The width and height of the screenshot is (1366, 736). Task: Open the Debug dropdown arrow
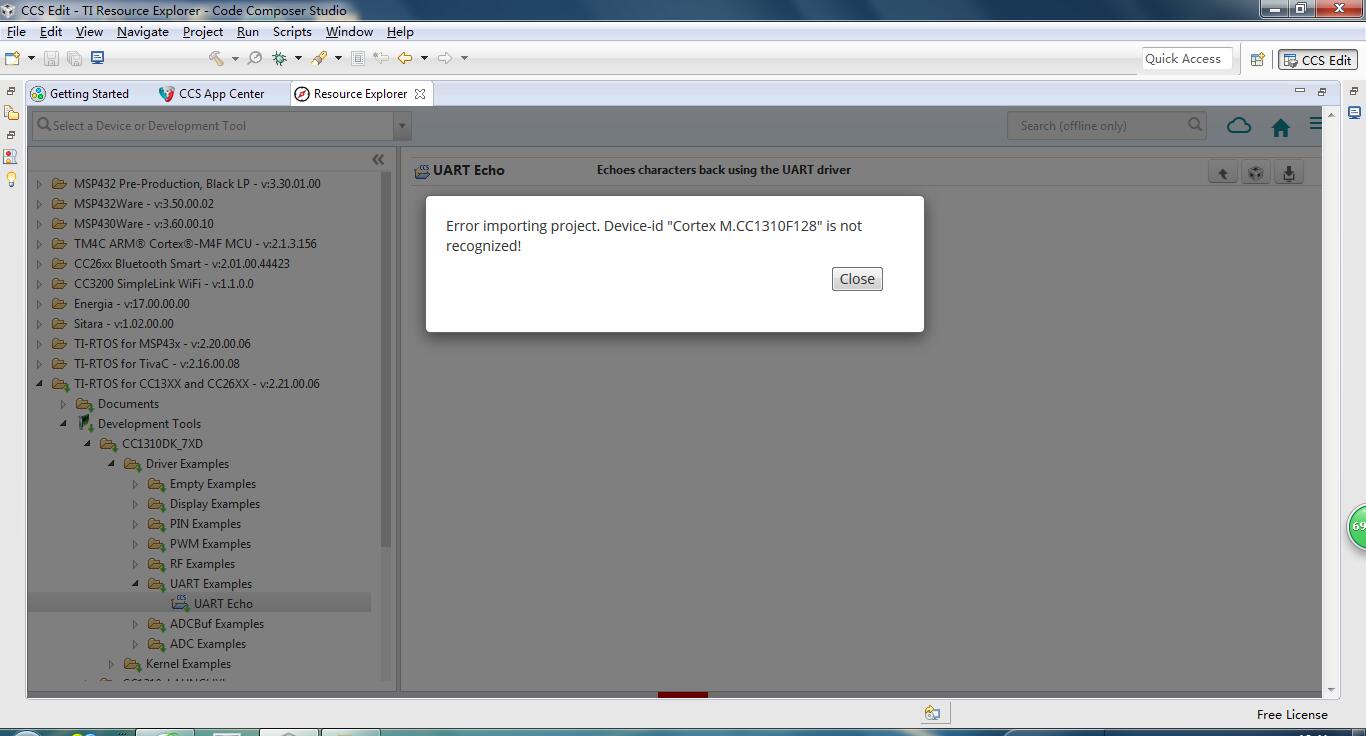click(x=298, y=58)
